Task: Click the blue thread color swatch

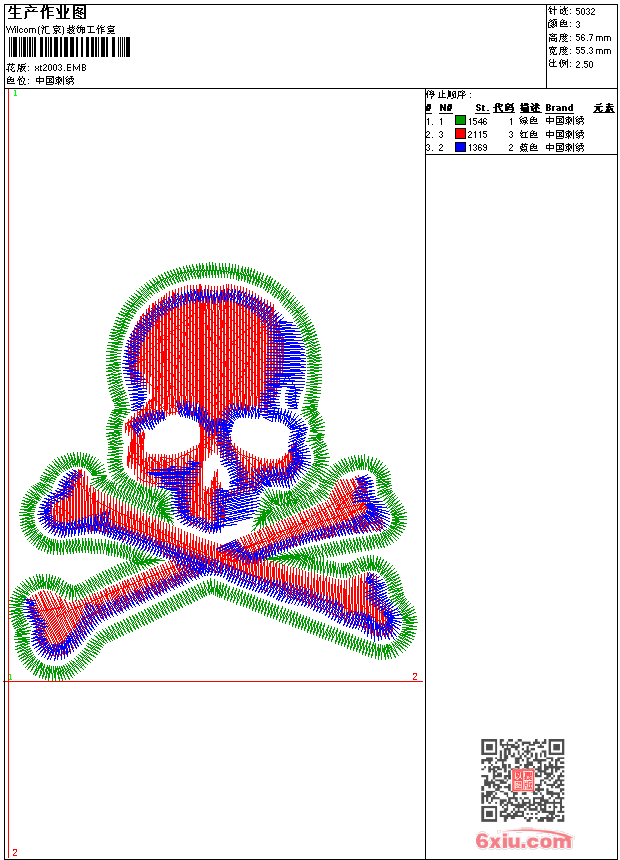Action: 460,147
